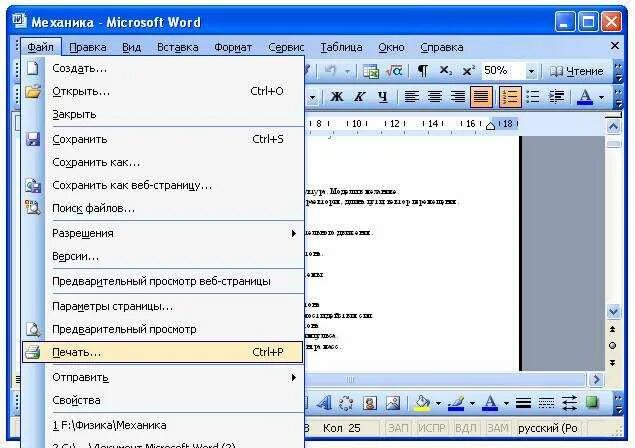This screenshot has width=635, height=448.
Task: Insert a picture from file
Action: pos(393,403)
